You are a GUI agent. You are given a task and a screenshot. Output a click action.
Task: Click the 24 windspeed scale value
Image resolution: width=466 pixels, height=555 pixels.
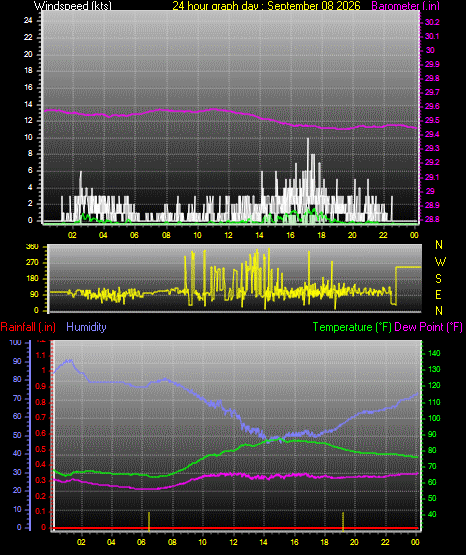[28, 21]
